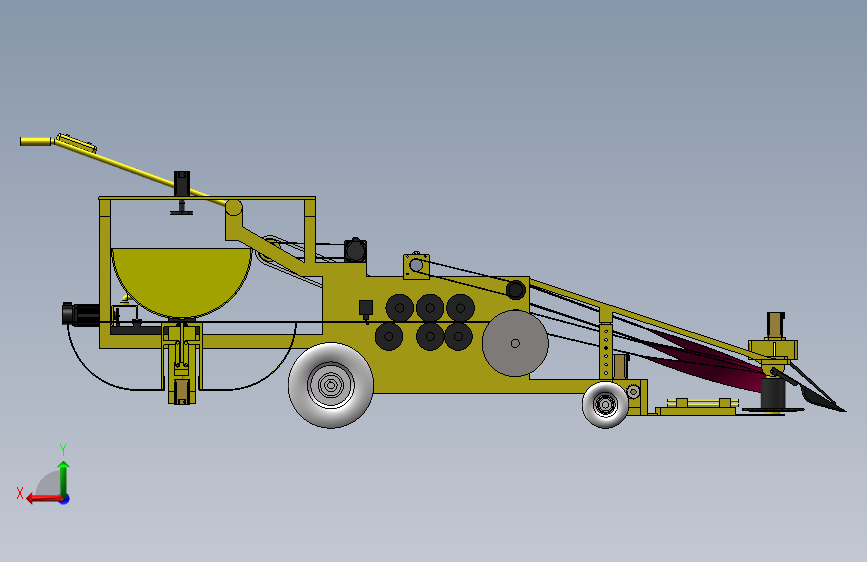Select the square bracket with the round hole
Image resolution: width=867 pixels, height=562 pixels.
tap(416, 266)
